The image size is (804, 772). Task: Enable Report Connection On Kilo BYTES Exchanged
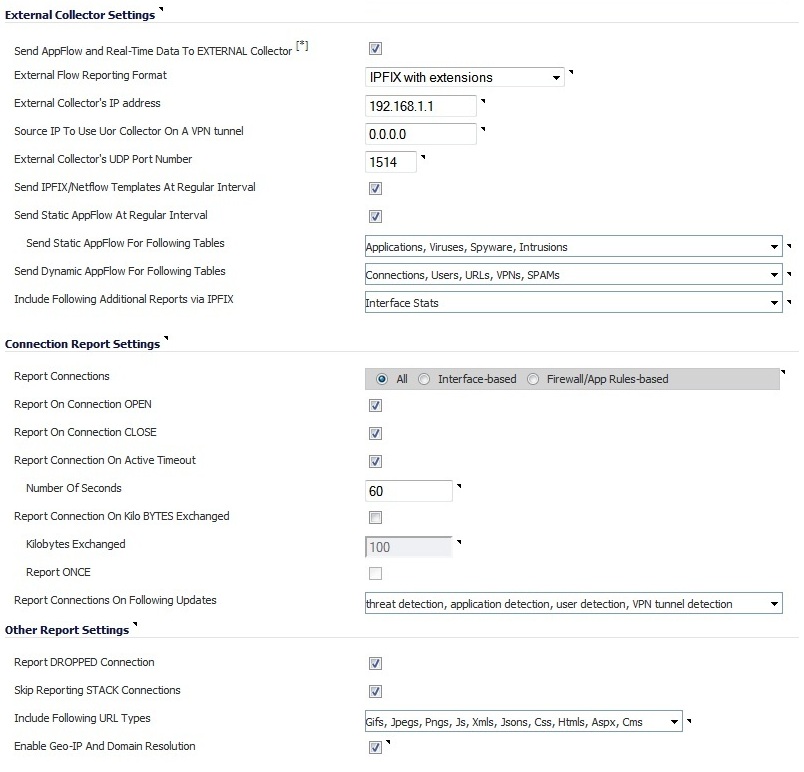pos(376,517)
